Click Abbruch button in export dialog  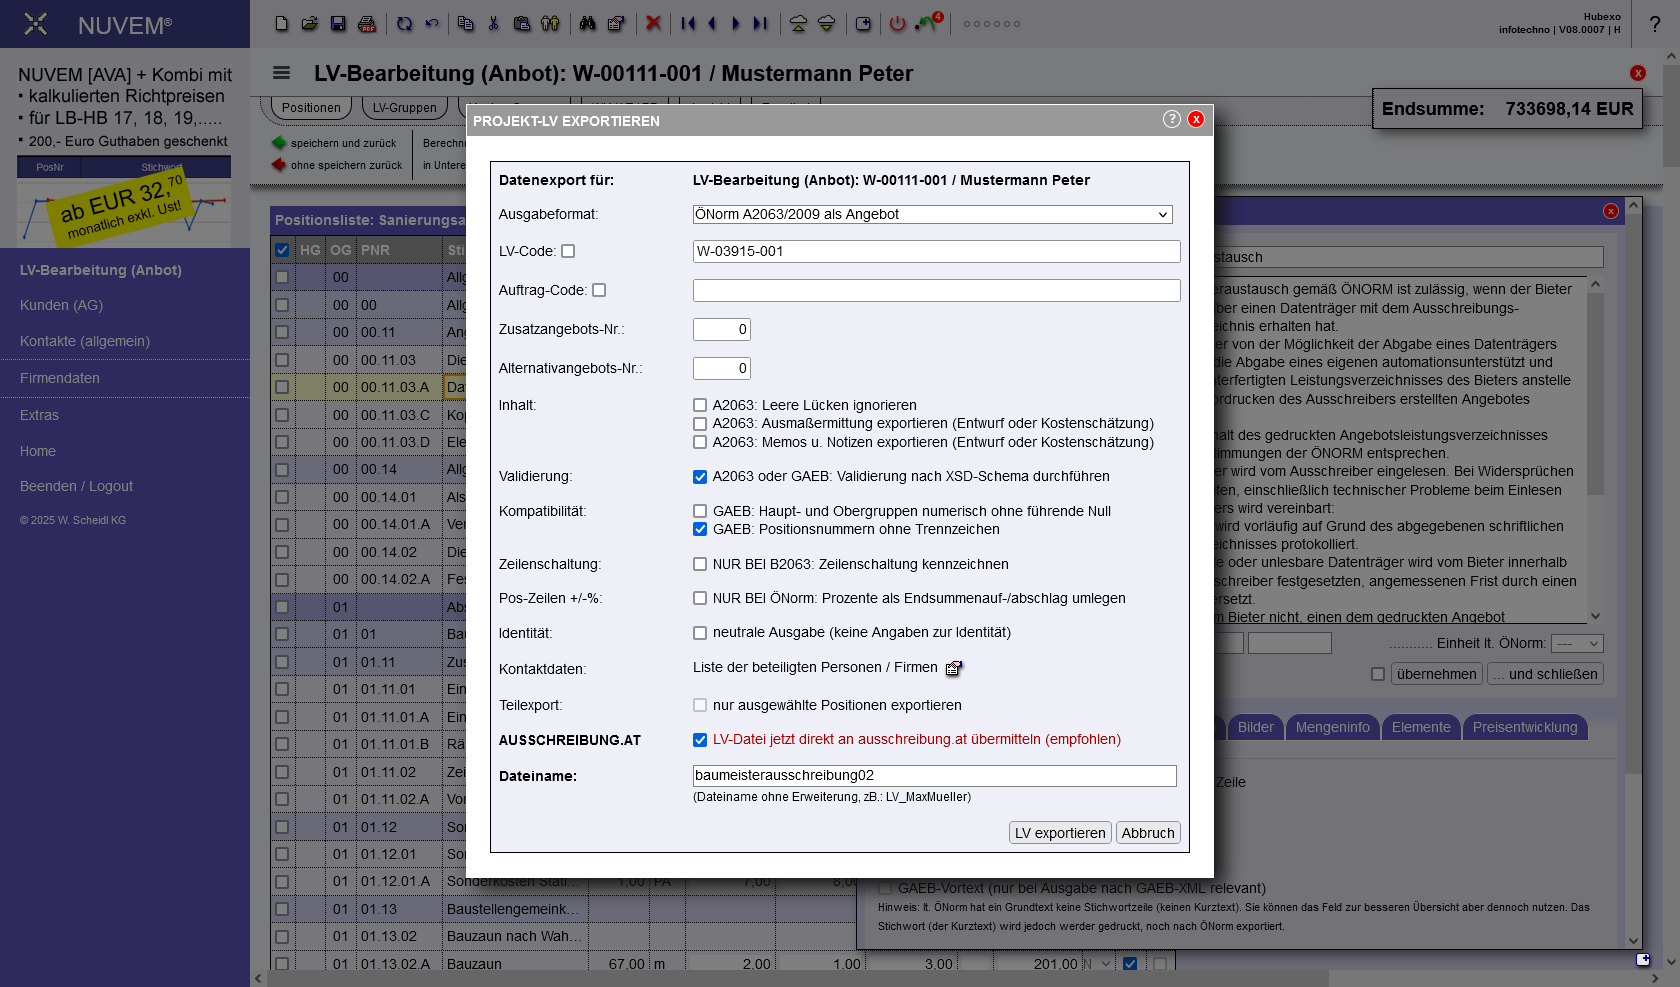pos(1148,833)
